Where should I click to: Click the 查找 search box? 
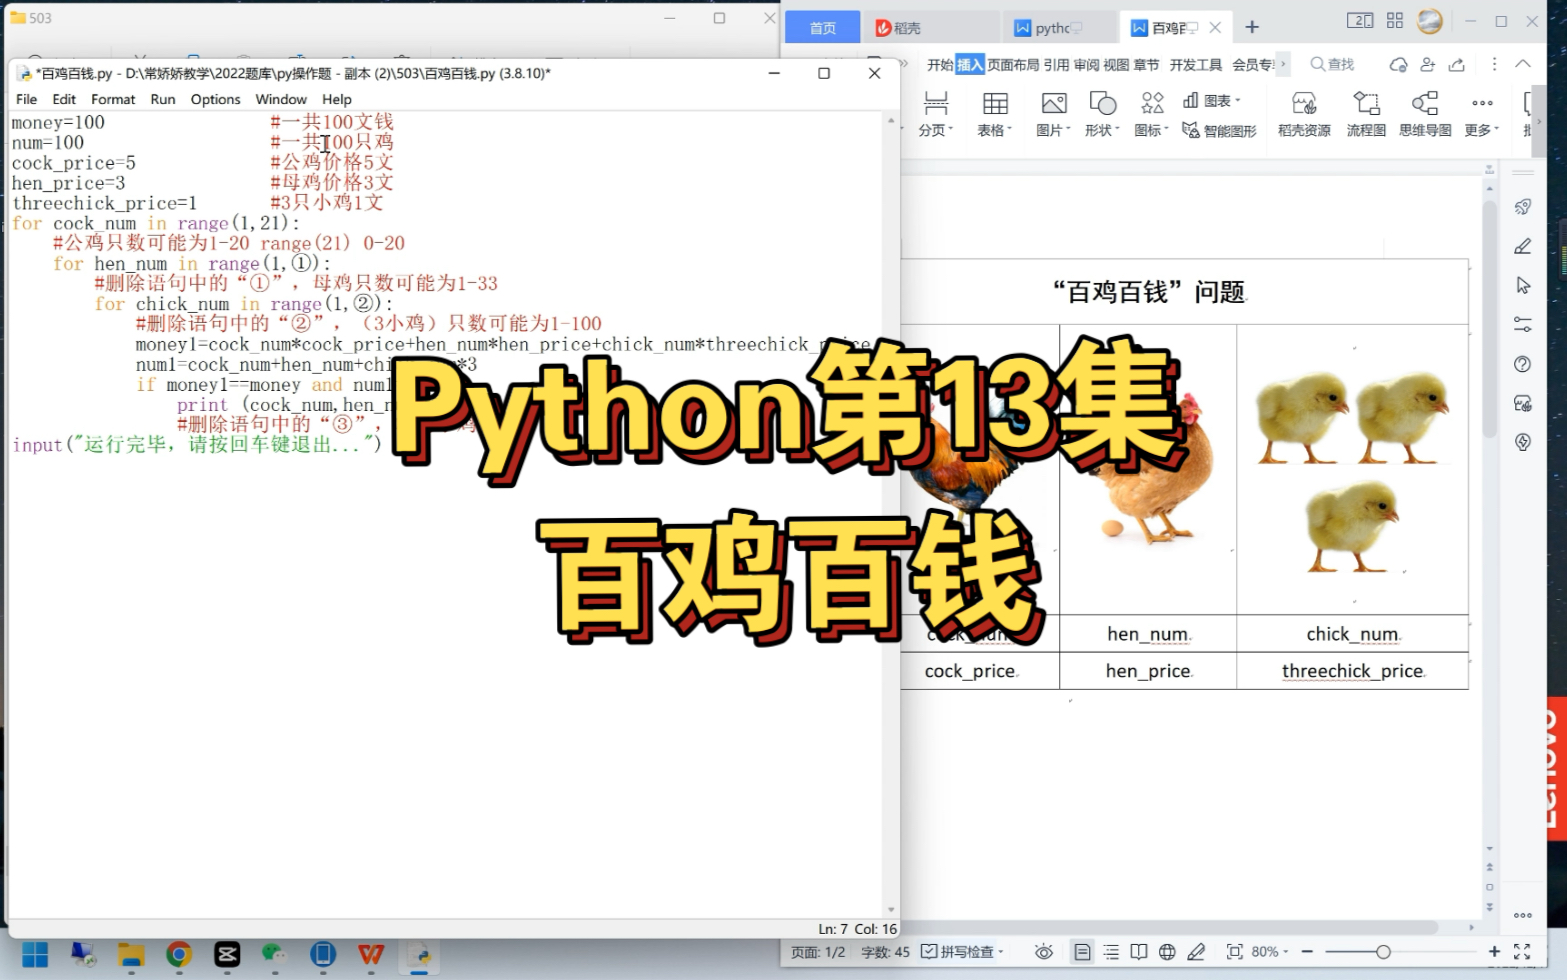[1333, 65]
